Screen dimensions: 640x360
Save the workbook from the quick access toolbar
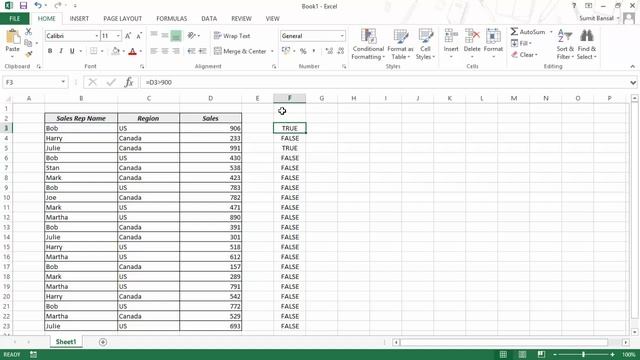[x=23, y=6]
